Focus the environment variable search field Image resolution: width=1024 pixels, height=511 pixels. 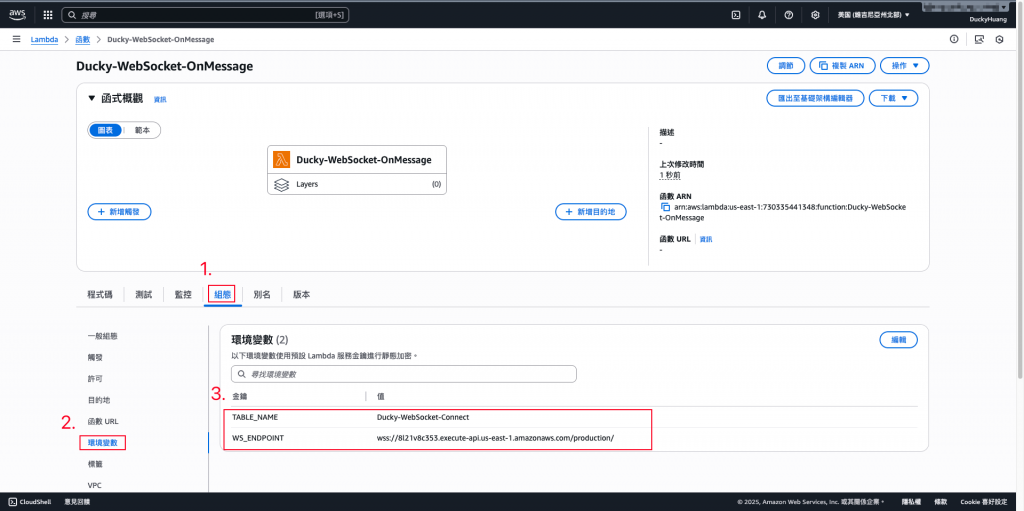(x=404, y=374)
